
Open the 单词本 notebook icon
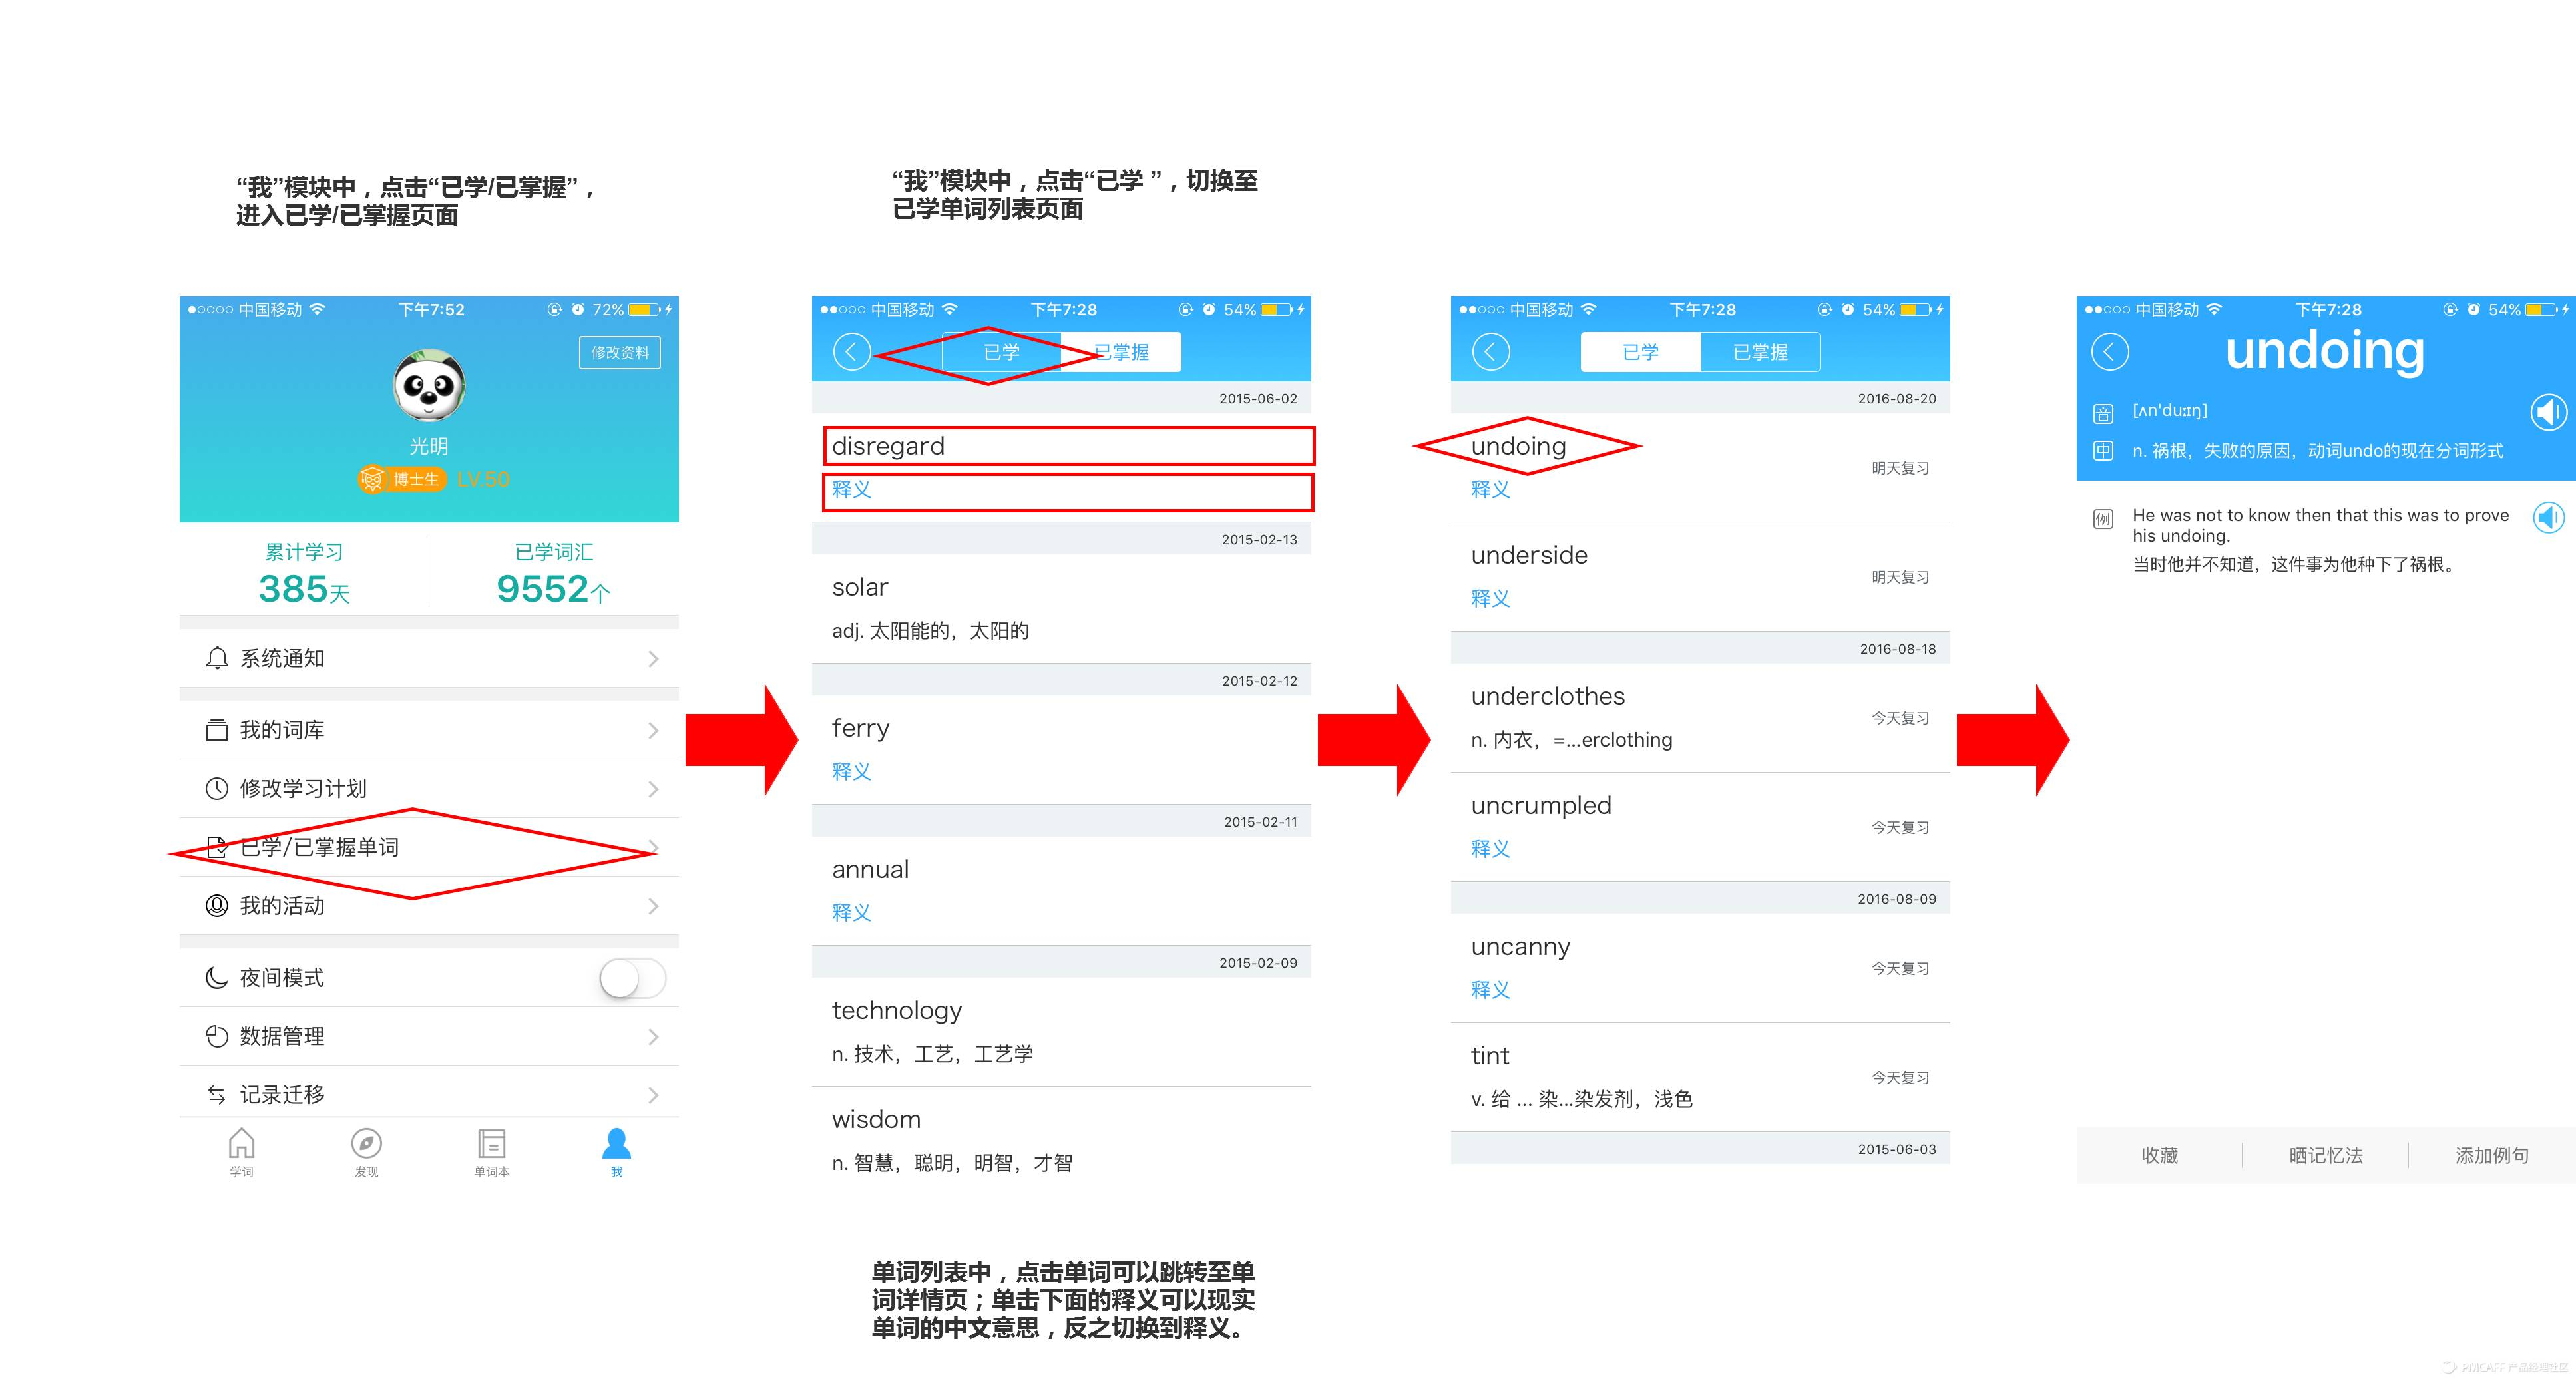coord(491,1145)
